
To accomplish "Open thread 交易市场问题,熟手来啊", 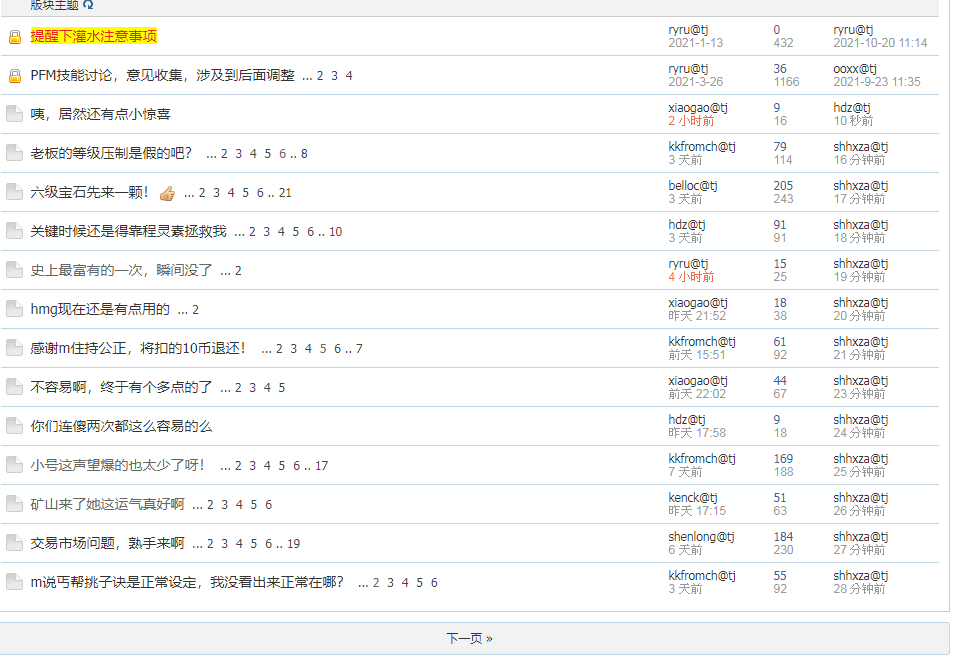I will [x=108, y=543].
